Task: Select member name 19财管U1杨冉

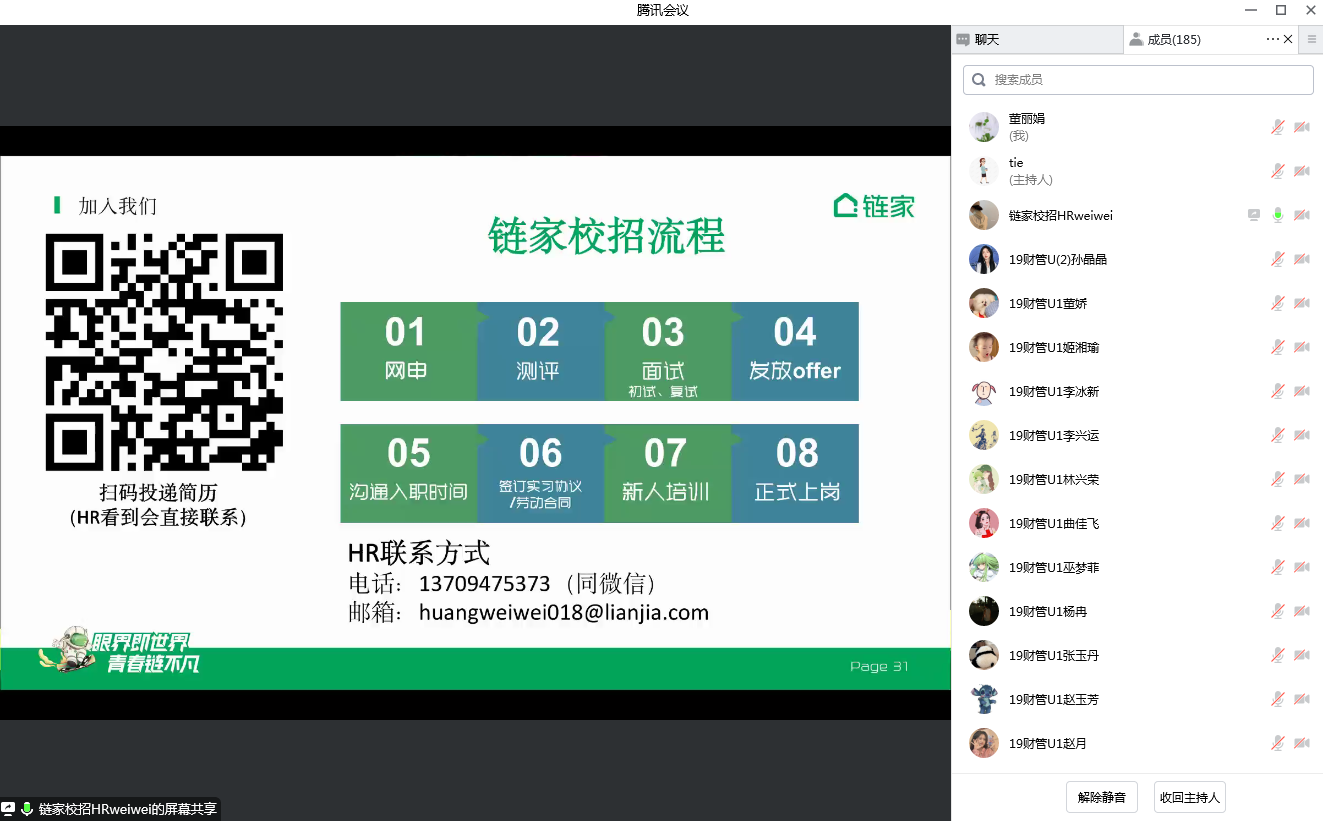Action: click(x=1048, y=611)
